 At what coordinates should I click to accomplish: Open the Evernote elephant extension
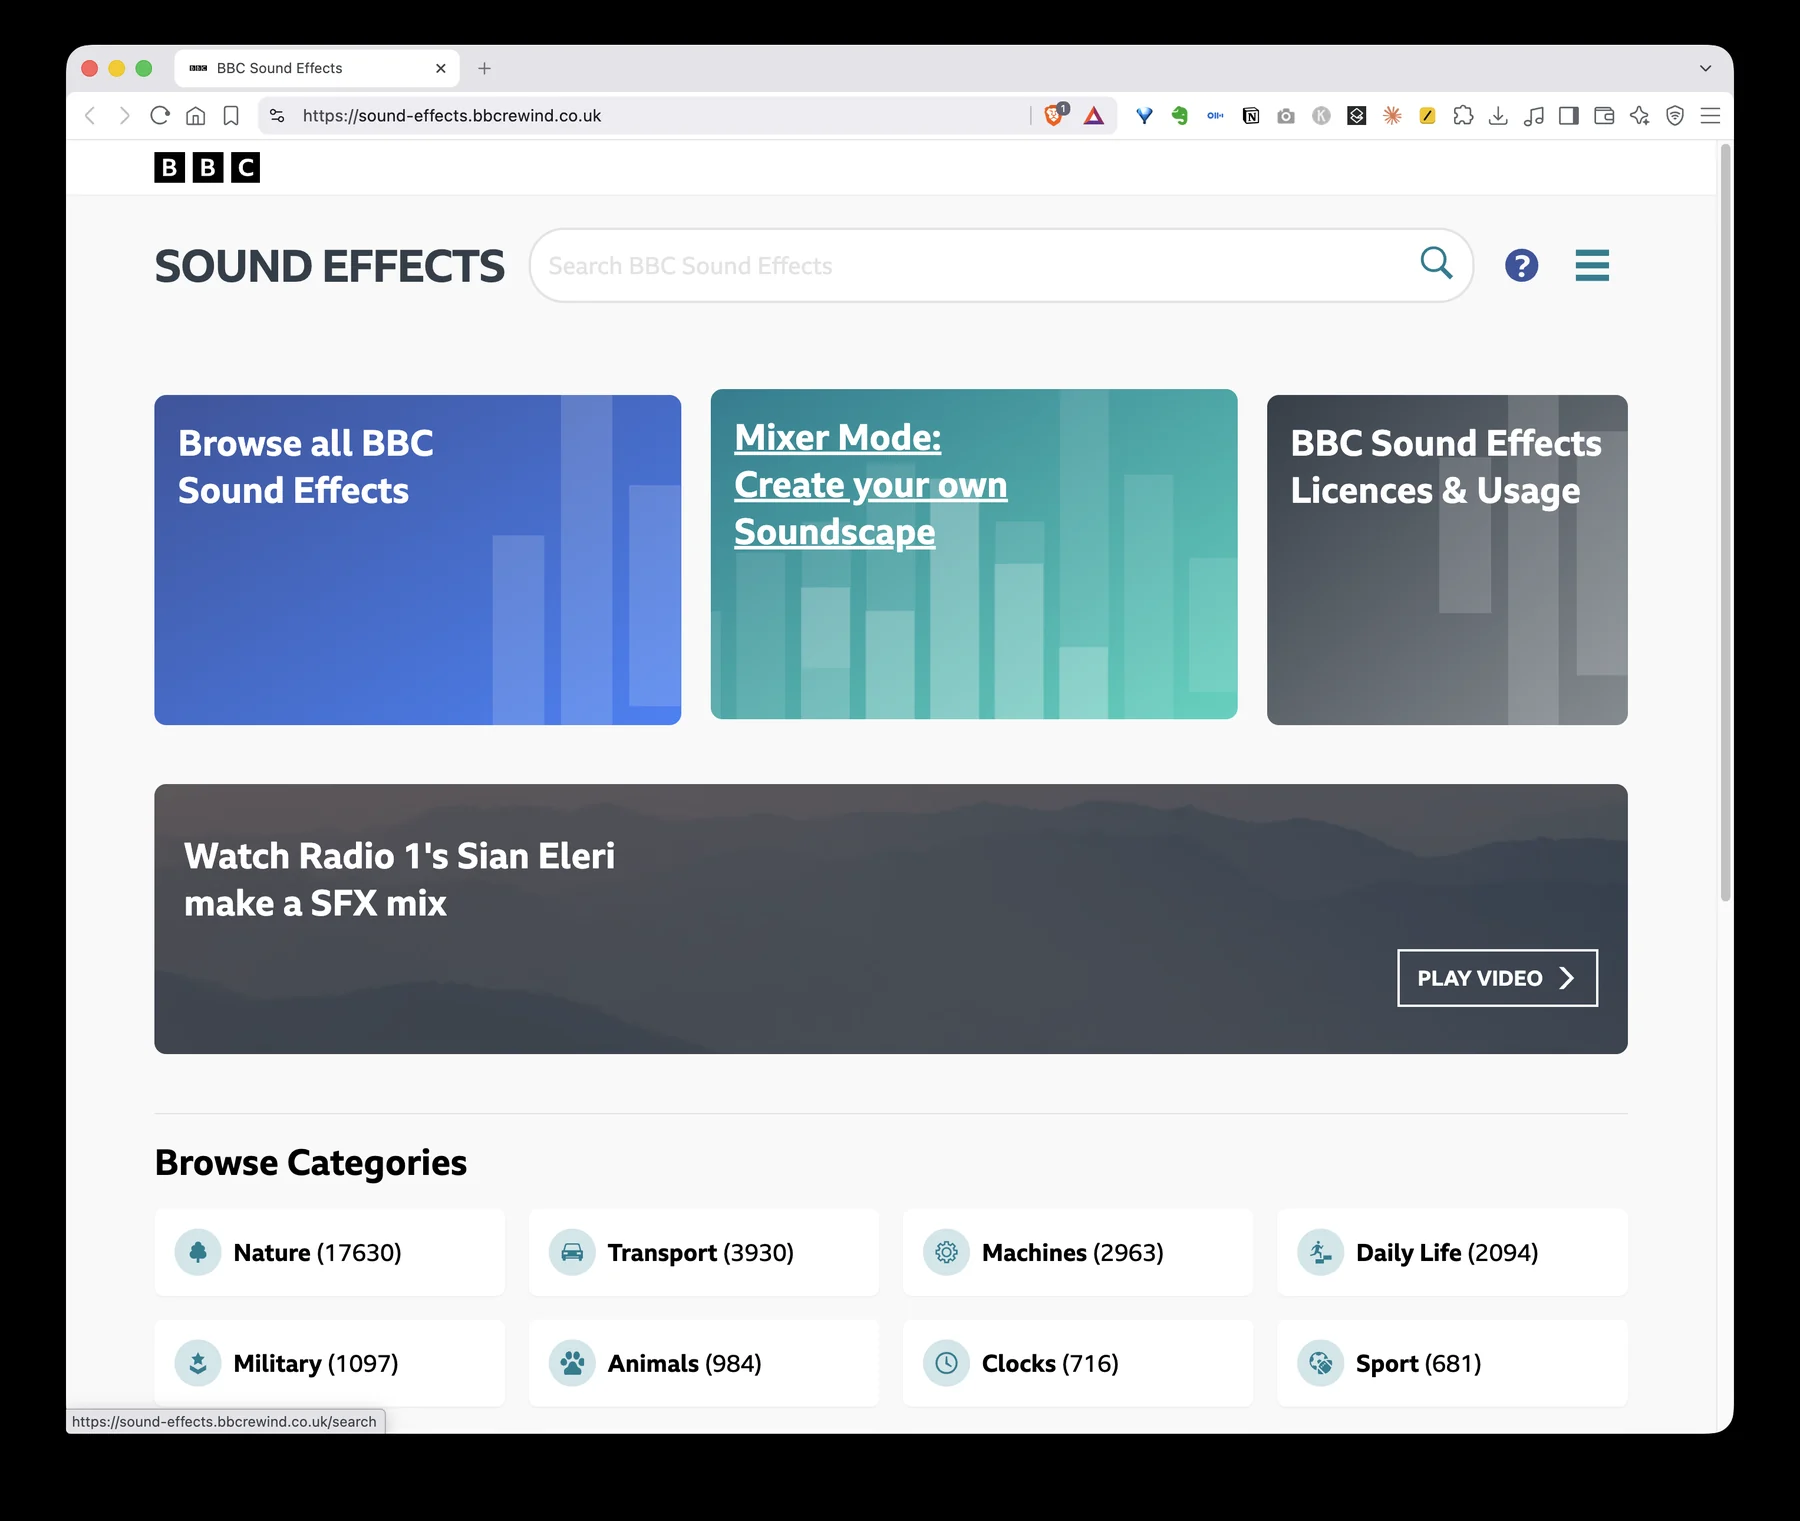pyautogui.click(x=1180, y=116)
